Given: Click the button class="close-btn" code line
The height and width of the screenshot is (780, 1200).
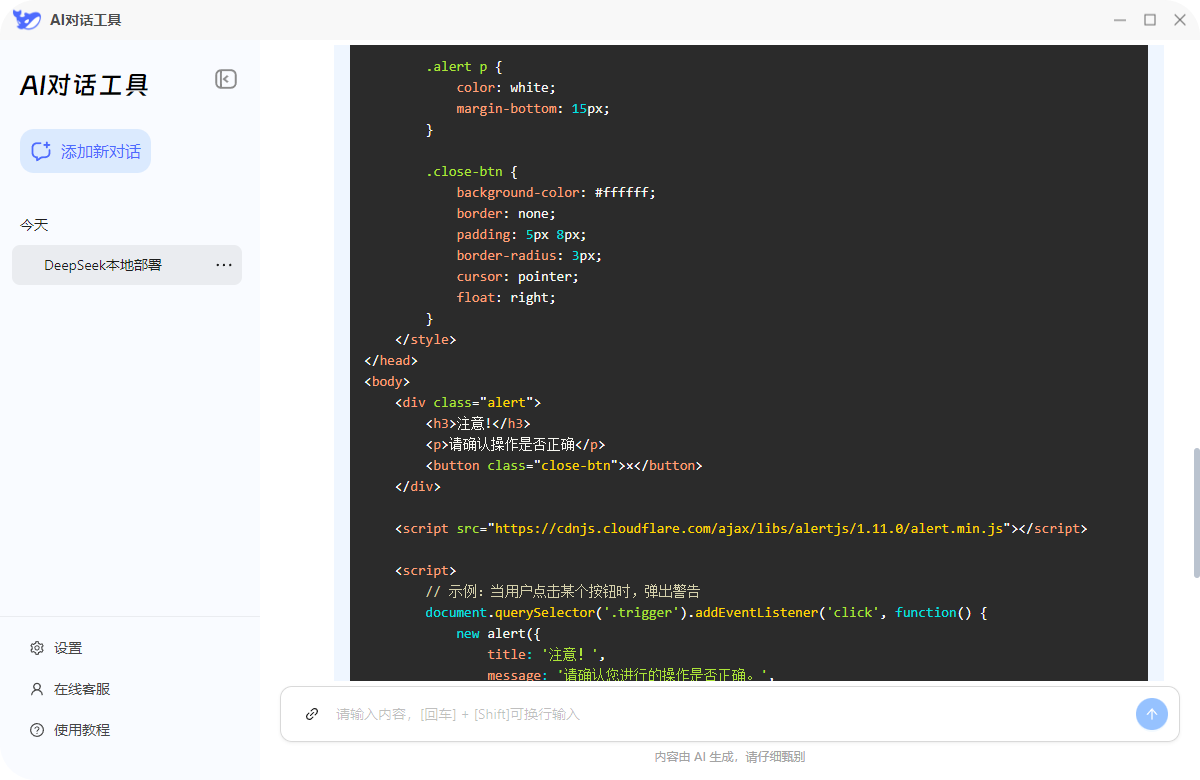Looking at the screenshot, I should [x=564, y=465].
